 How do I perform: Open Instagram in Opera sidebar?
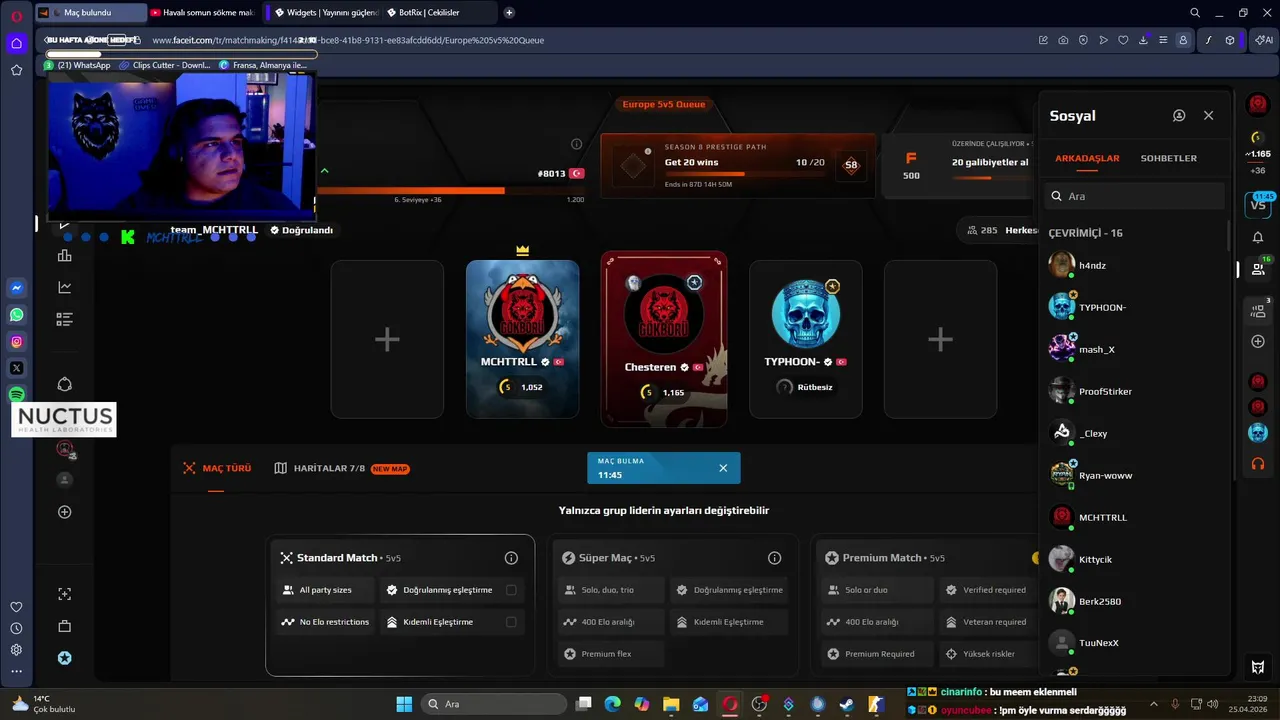(x=16, y=342)
